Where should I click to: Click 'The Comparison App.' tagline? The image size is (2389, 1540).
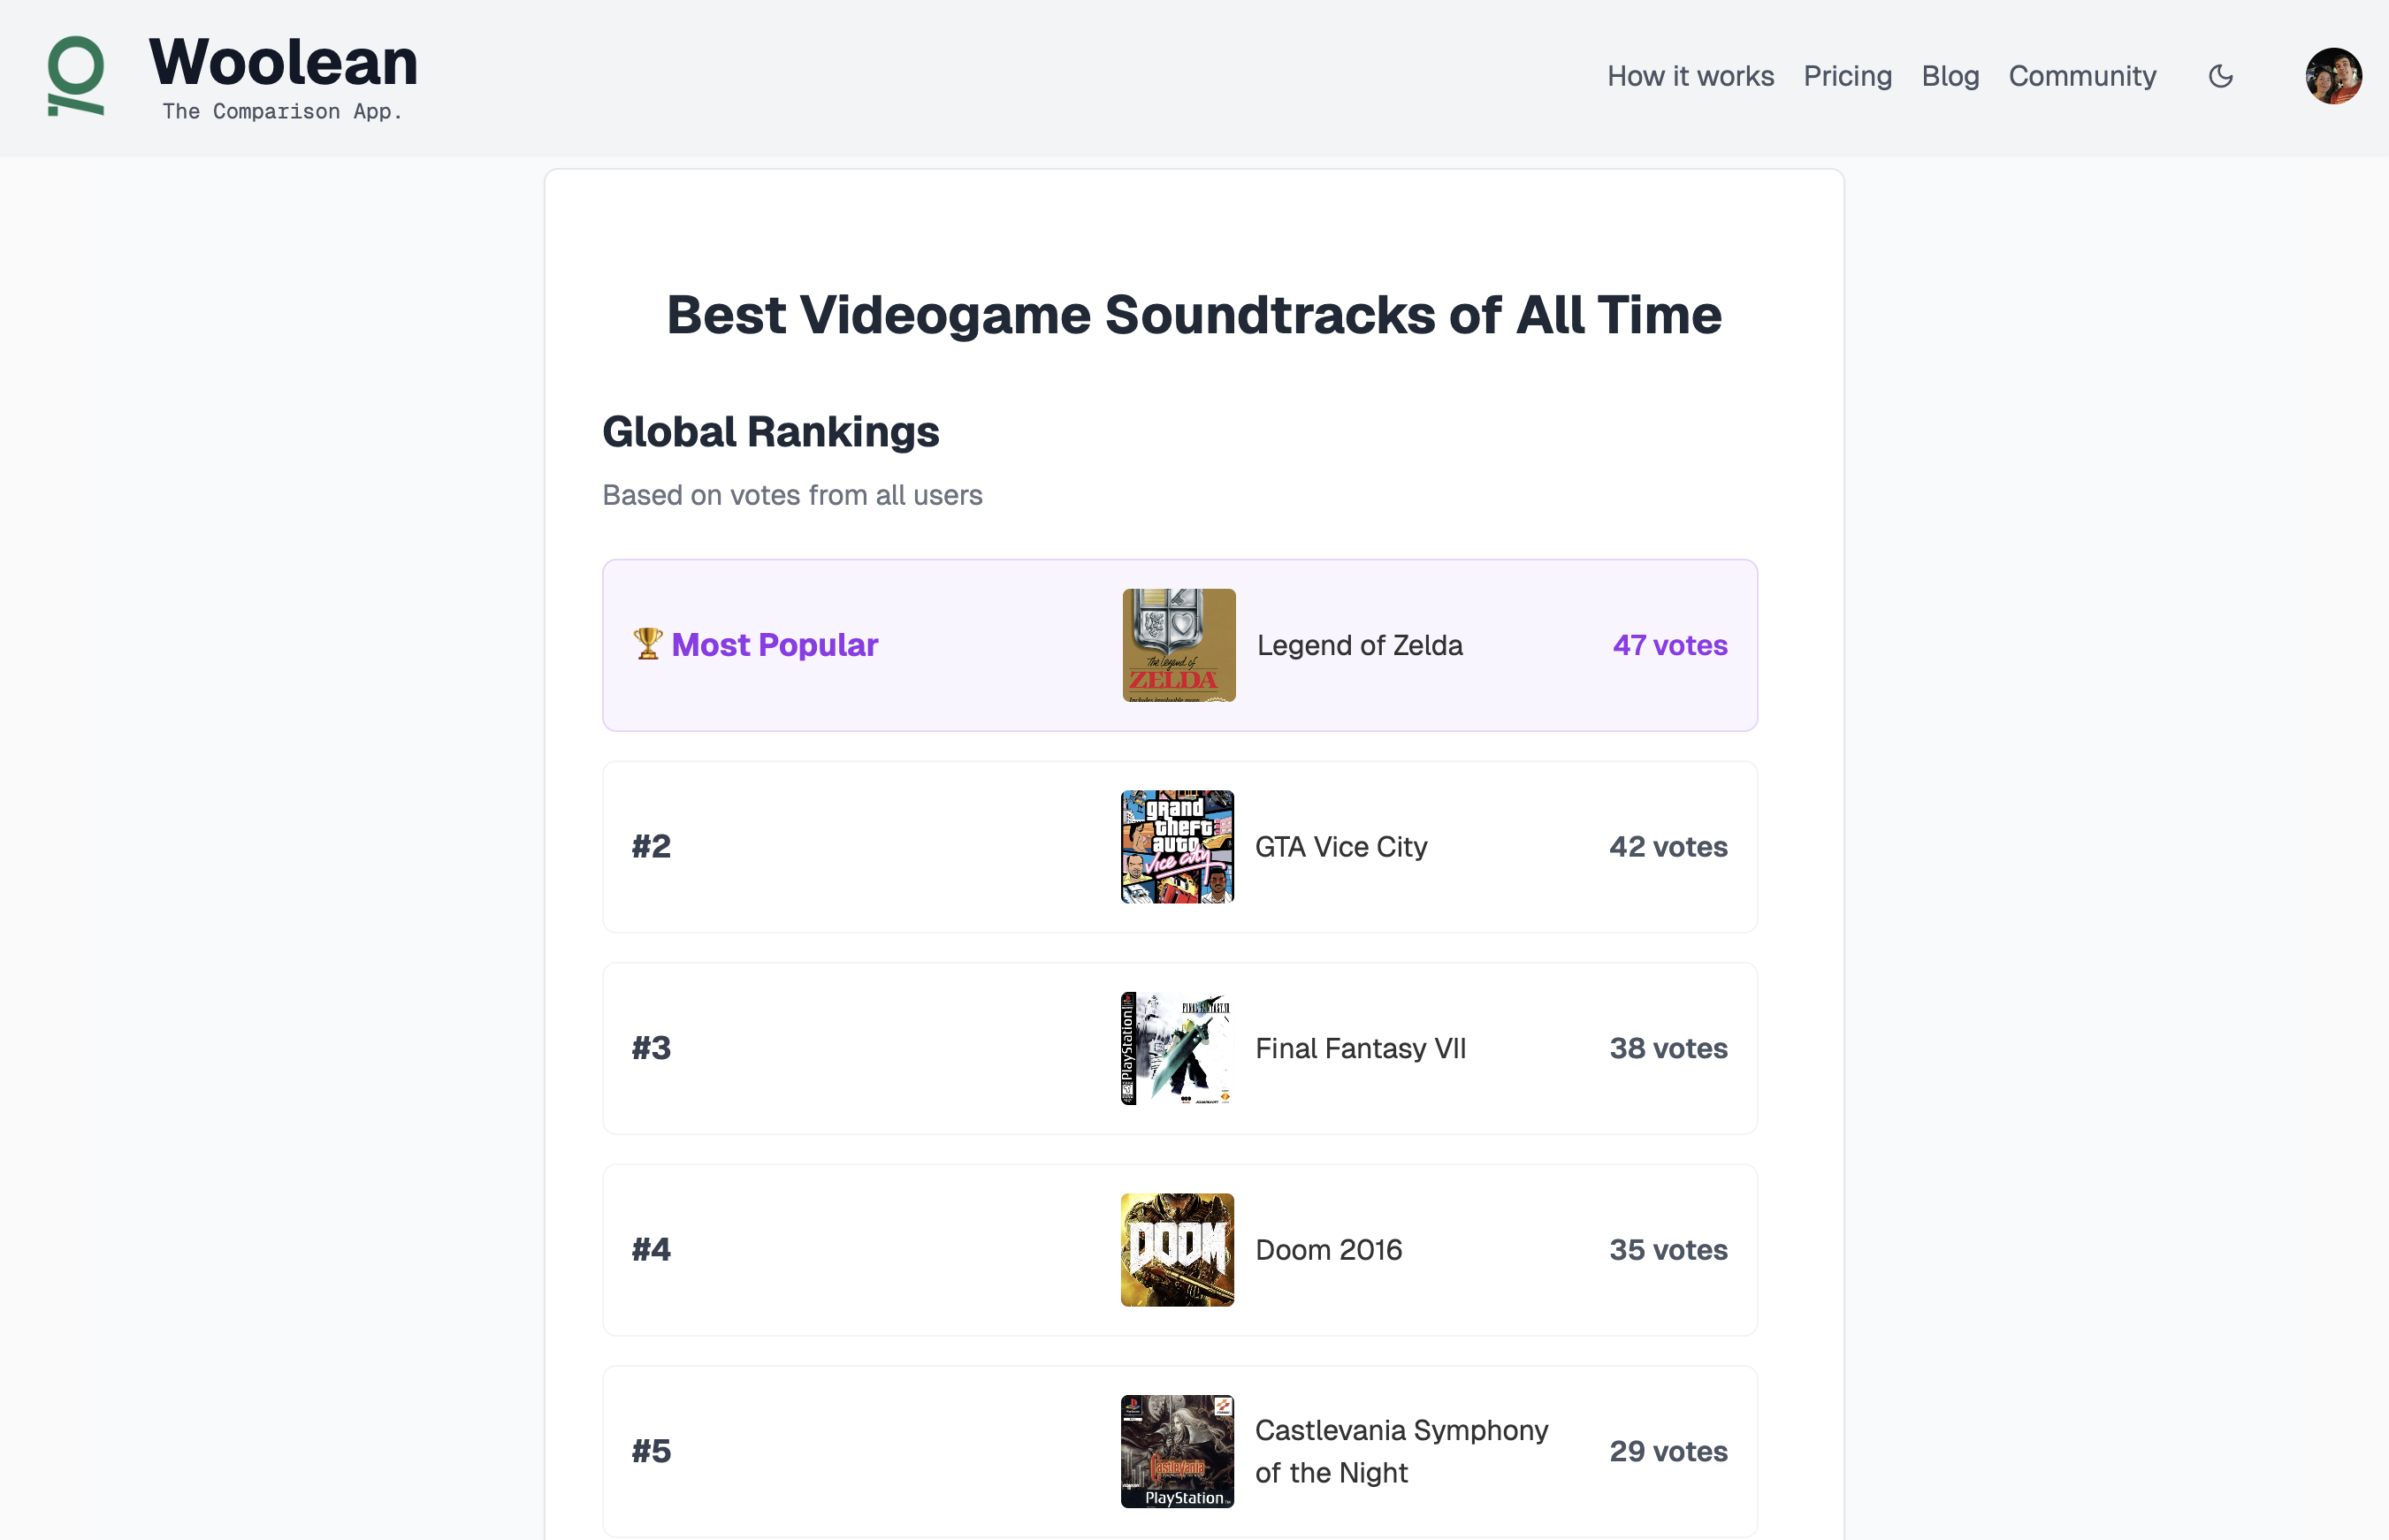pos(282,111)
